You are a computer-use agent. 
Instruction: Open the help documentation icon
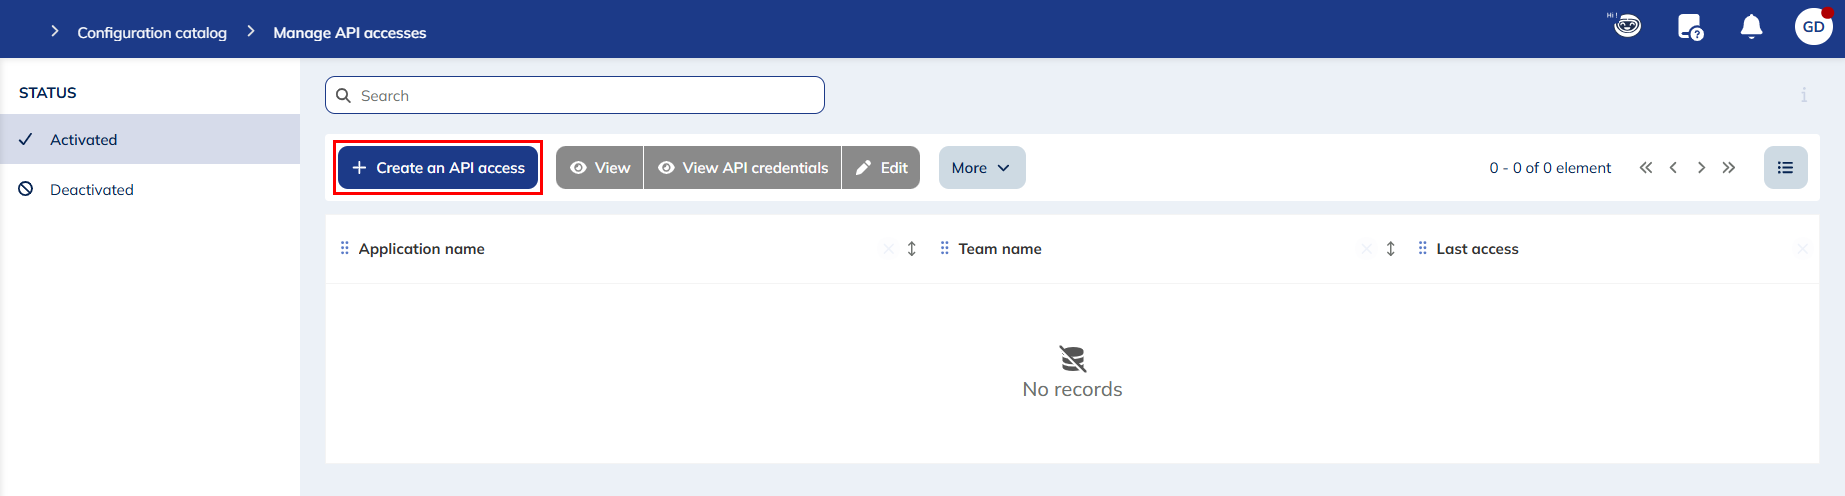1690,27
